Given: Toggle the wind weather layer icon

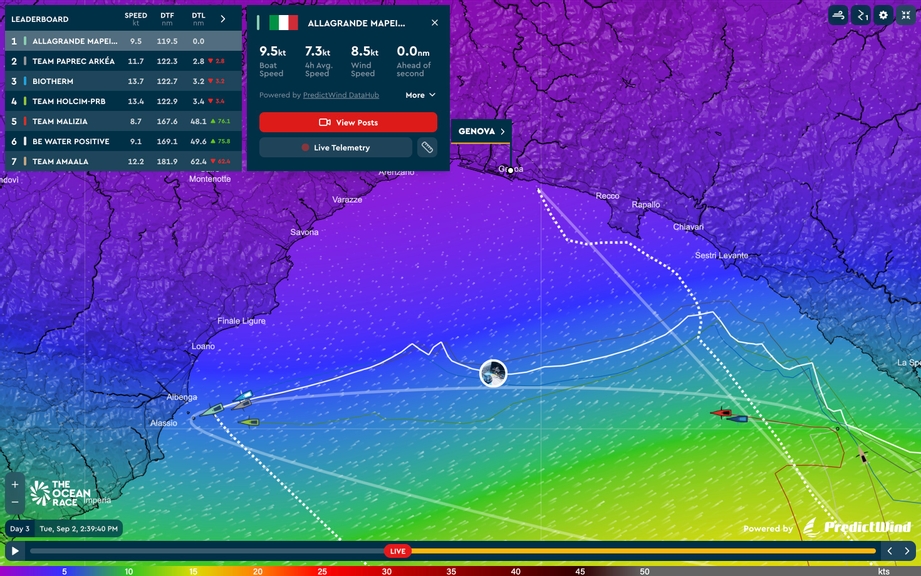Looking at the screenshot, I should pyautogui.click(x=839, y=15).
